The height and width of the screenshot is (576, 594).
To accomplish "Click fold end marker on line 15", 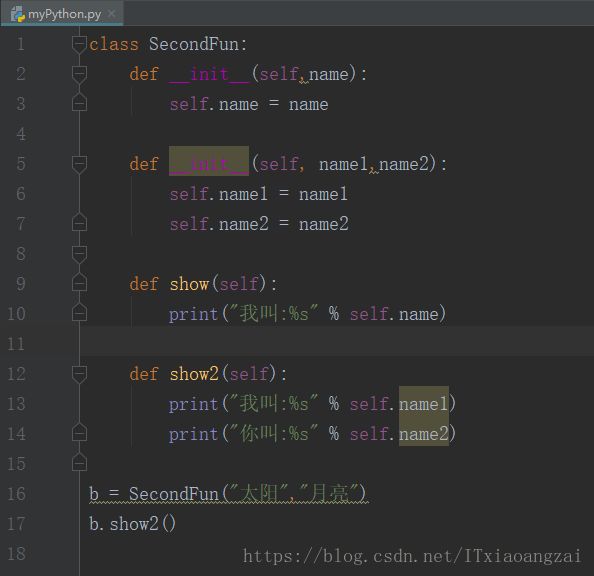I will point(80,462).
